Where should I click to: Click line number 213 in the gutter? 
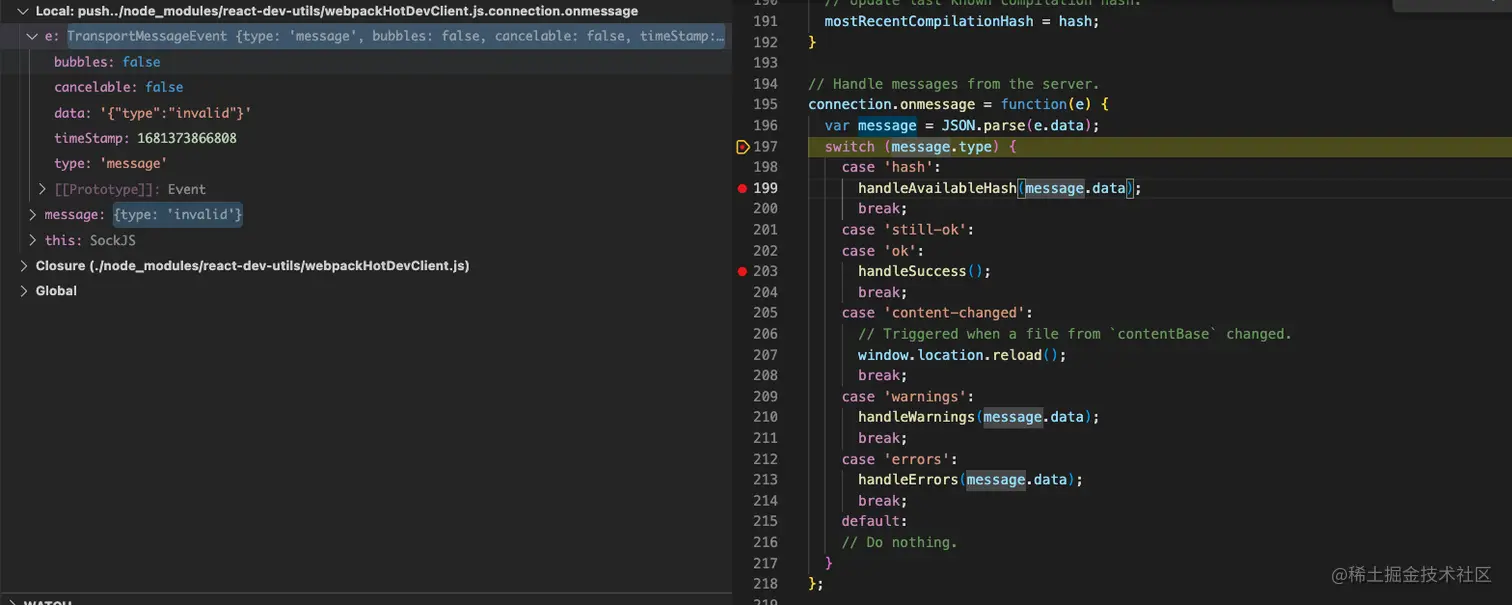pyautogui.click(x=765, y=480)
